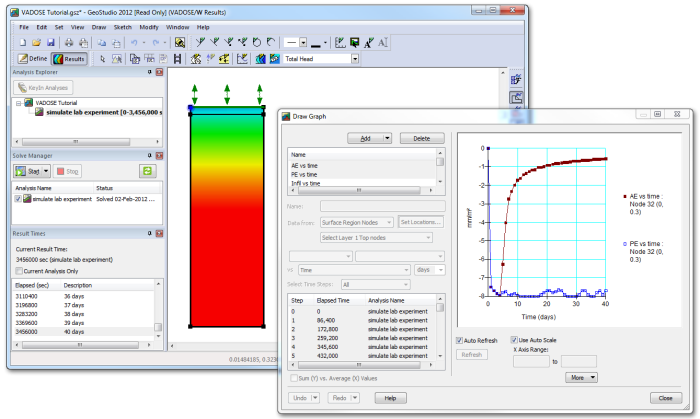This screenshot has width=700, height=419.
Task: Collapse the VADOSE Tutorial tree node
Action: [x=19, y=103]
